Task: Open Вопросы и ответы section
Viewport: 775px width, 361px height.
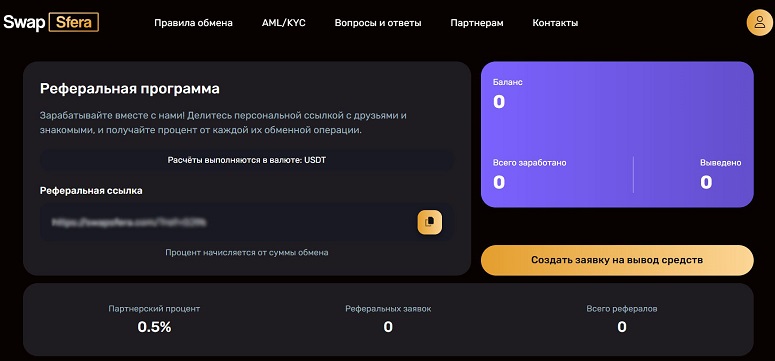Action: click(378, 23)
